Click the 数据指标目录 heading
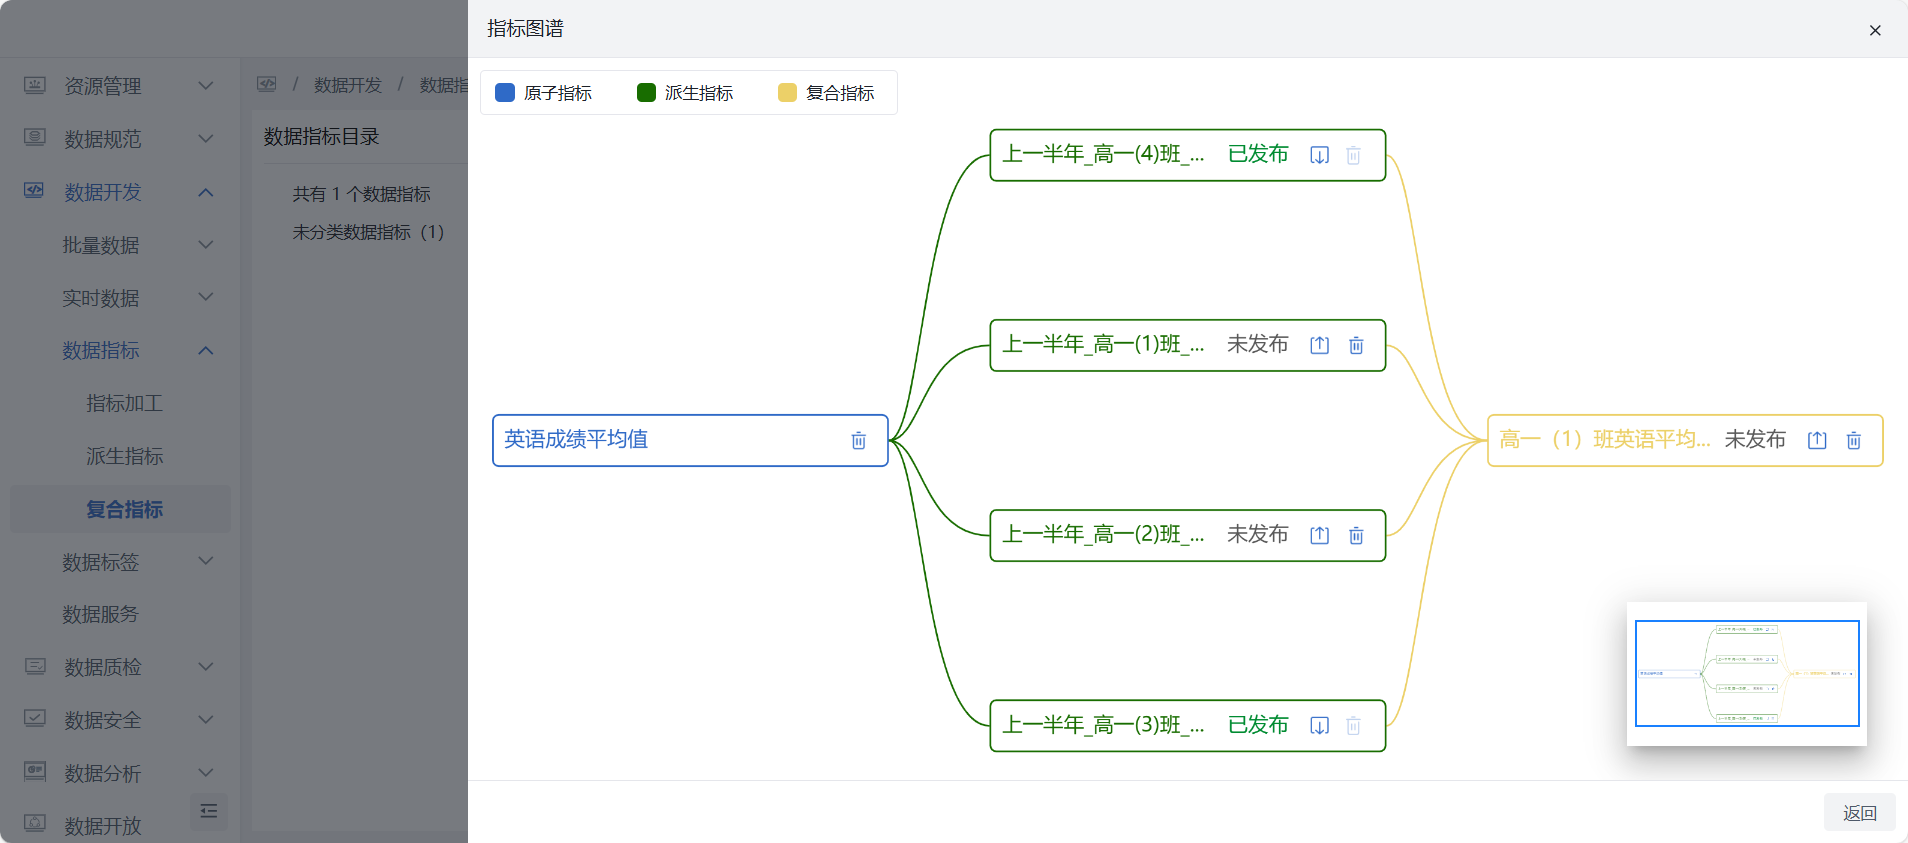The image size is (1908, 843). (x=322, y=137)
